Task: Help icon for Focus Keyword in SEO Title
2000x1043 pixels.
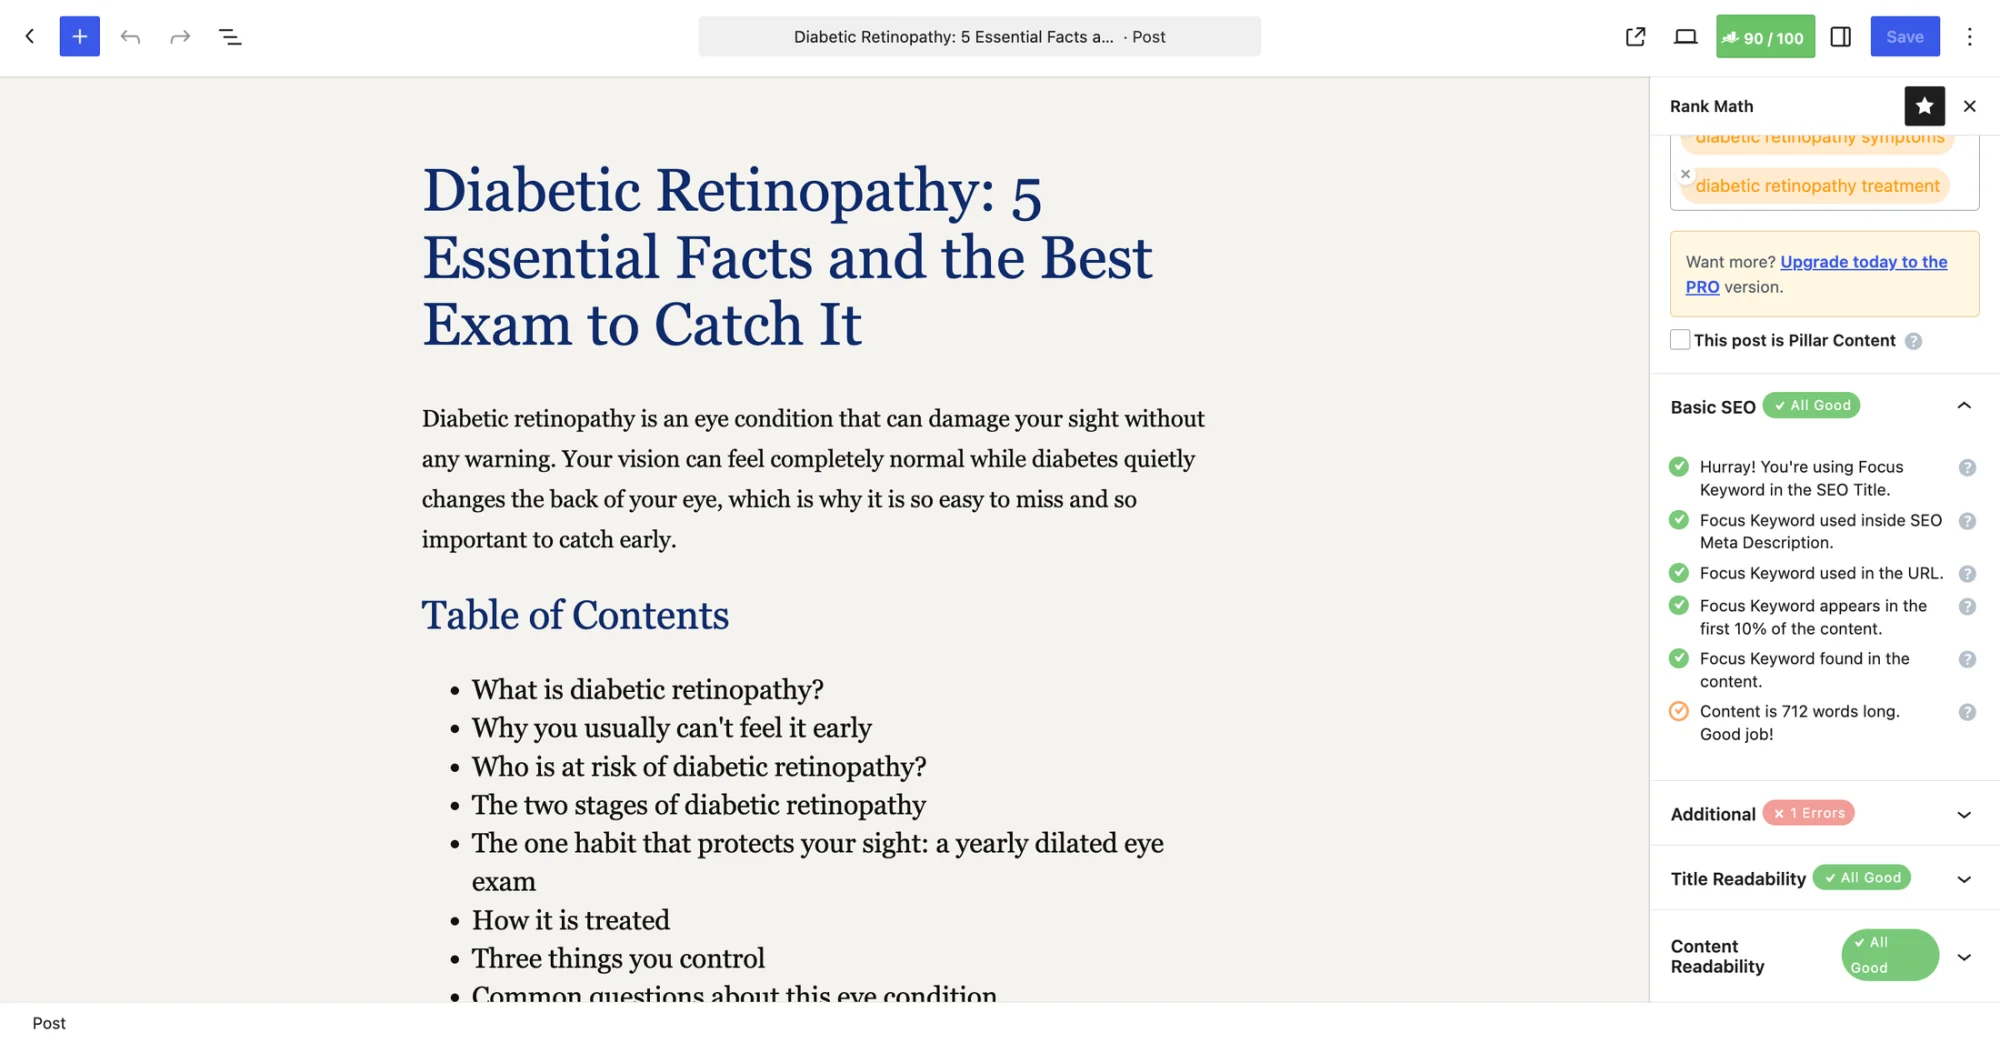Action: pyautogui.click(x=1967, y=468)
